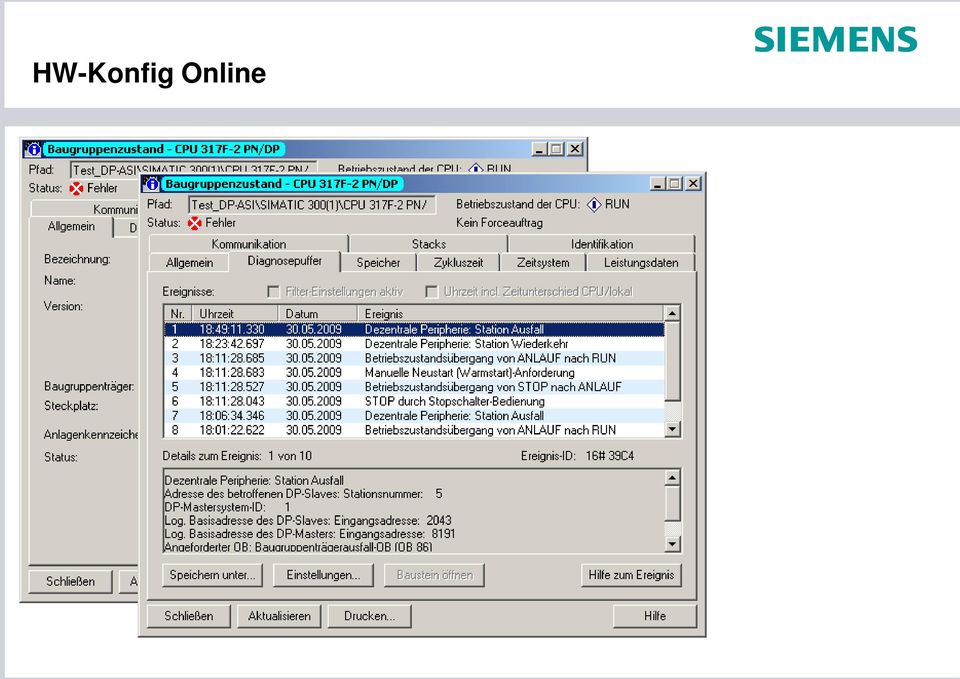Toggle Uhrzeit incl. Zeitunterschied CPU/lokal checkbox
The height and width of the screenshot is (679, 960).
point(432,292)
